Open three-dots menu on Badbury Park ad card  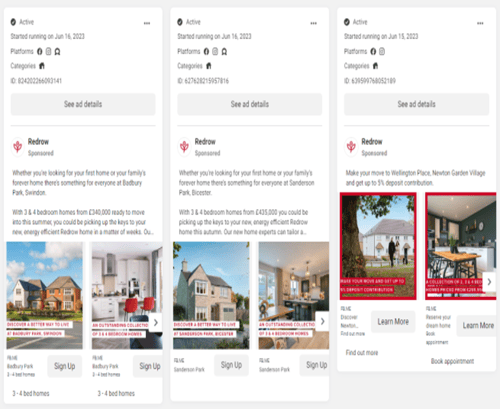click(147, 23)
